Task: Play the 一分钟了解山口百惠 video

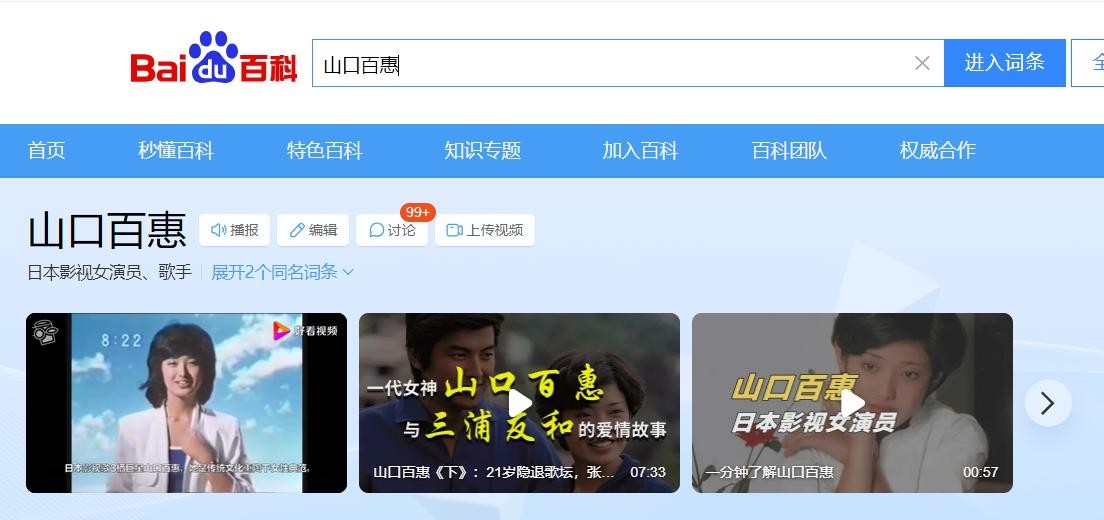Action: 852,403
